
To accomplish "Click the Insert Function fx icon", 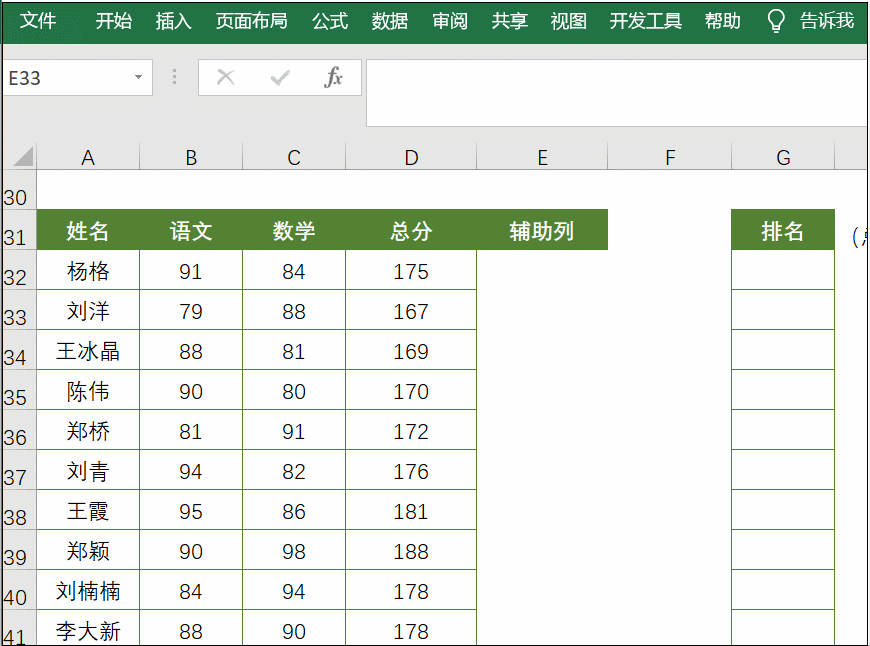I will tap(333, 78).
